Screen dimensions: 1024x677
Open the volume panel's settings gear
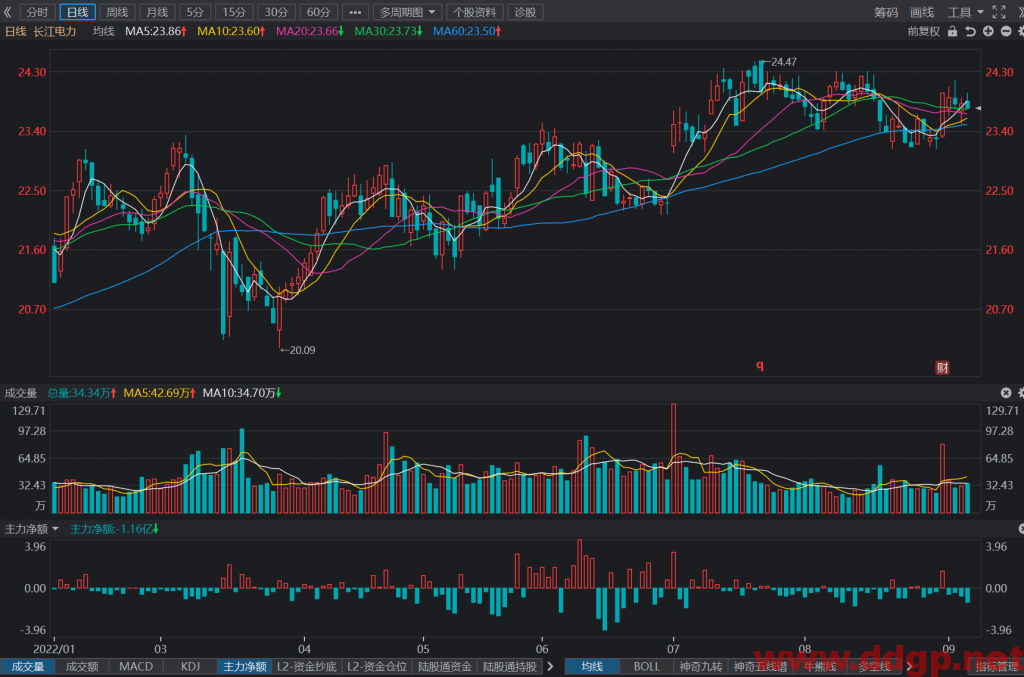pyautogui.click(x=1021, y=392)
